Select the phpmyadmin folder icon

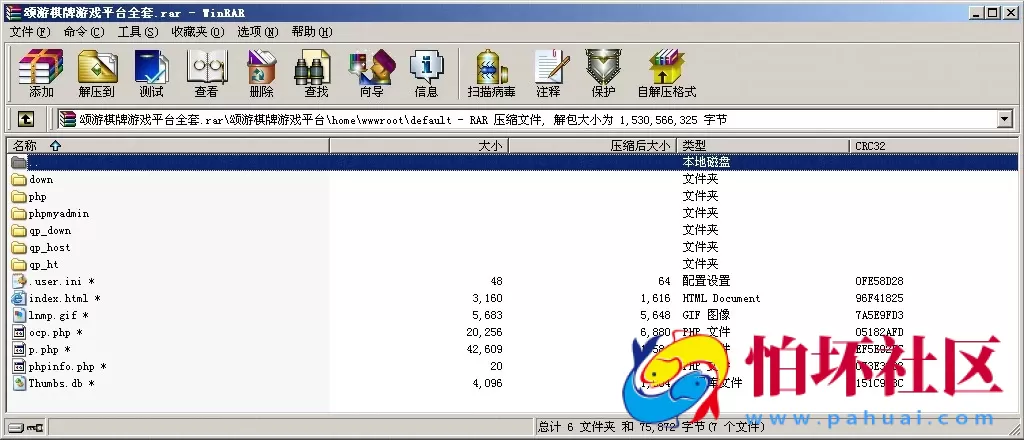(x=19, y=213)
